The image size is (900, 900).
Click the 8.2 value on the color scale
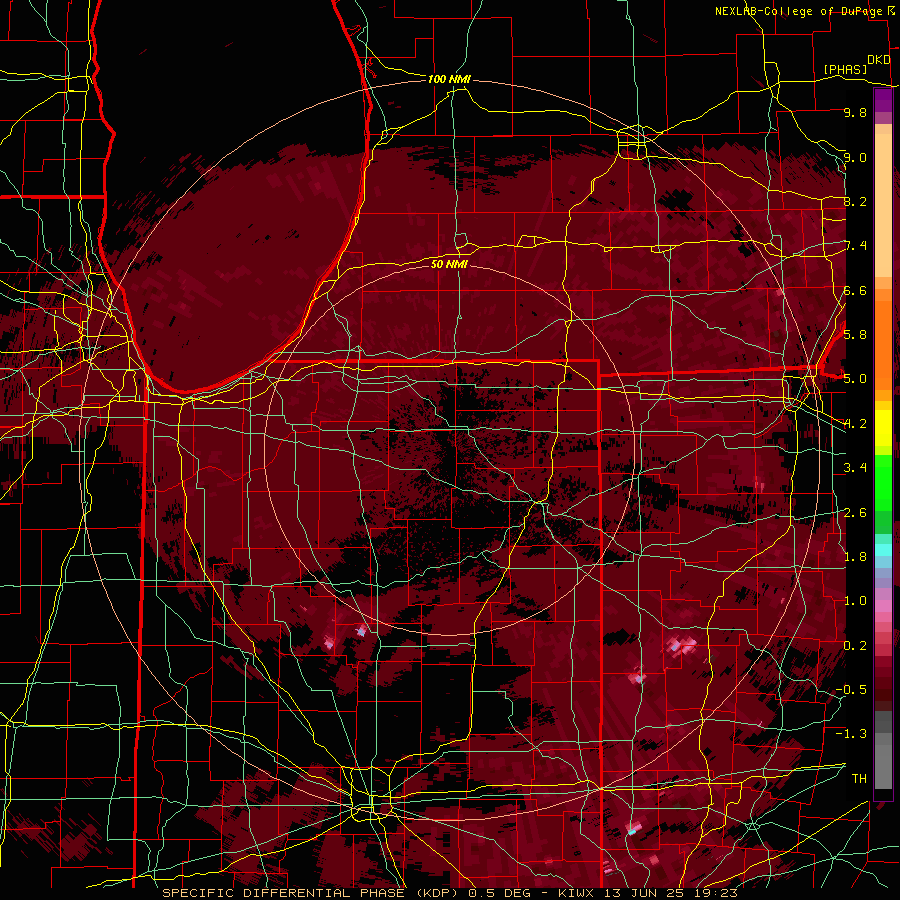[855, 201]
